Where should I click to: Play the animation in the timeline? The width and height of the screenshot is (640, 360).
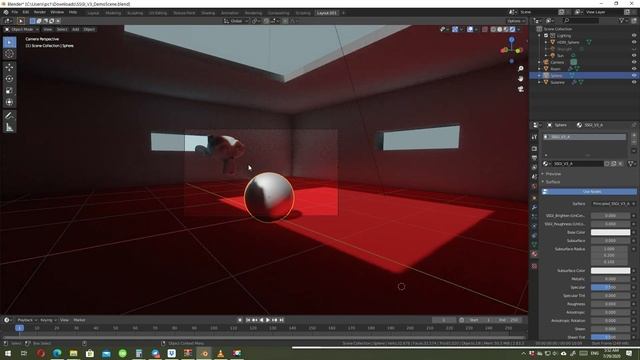click(x=268, y=320)
